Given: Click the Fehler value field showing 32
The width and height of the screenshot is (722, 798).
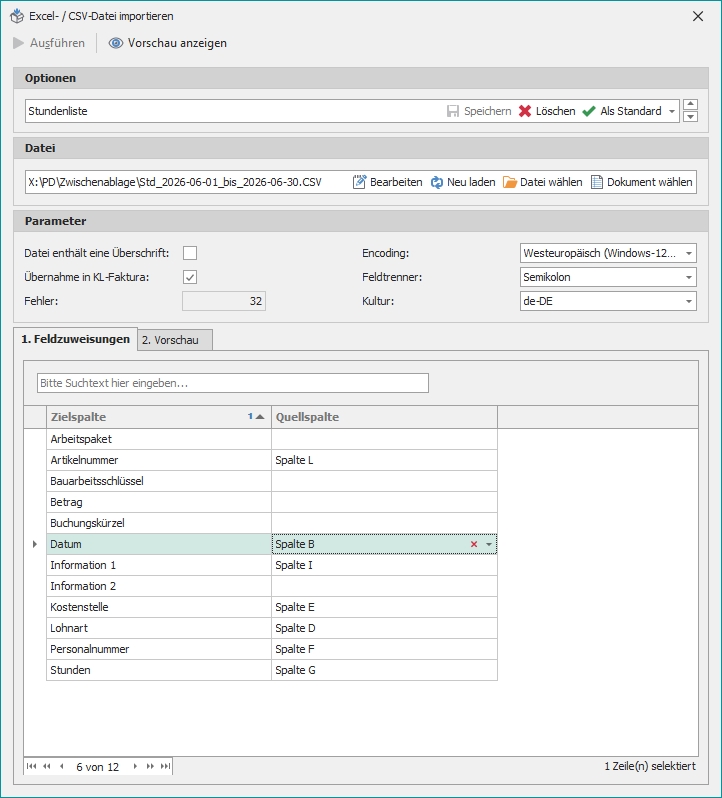Looking at the screenshot, I should pos(224,301).
